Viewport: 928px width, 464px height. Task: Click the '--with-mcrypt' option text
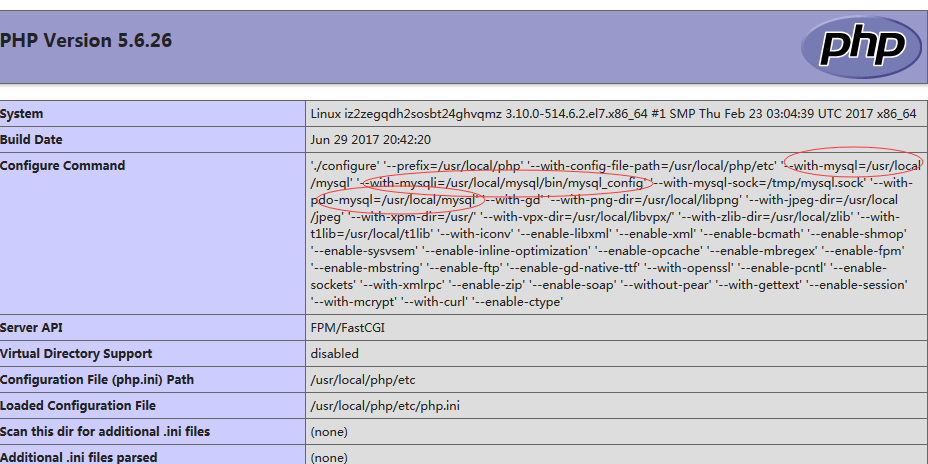pyautogui.click(x=354, y=302)
